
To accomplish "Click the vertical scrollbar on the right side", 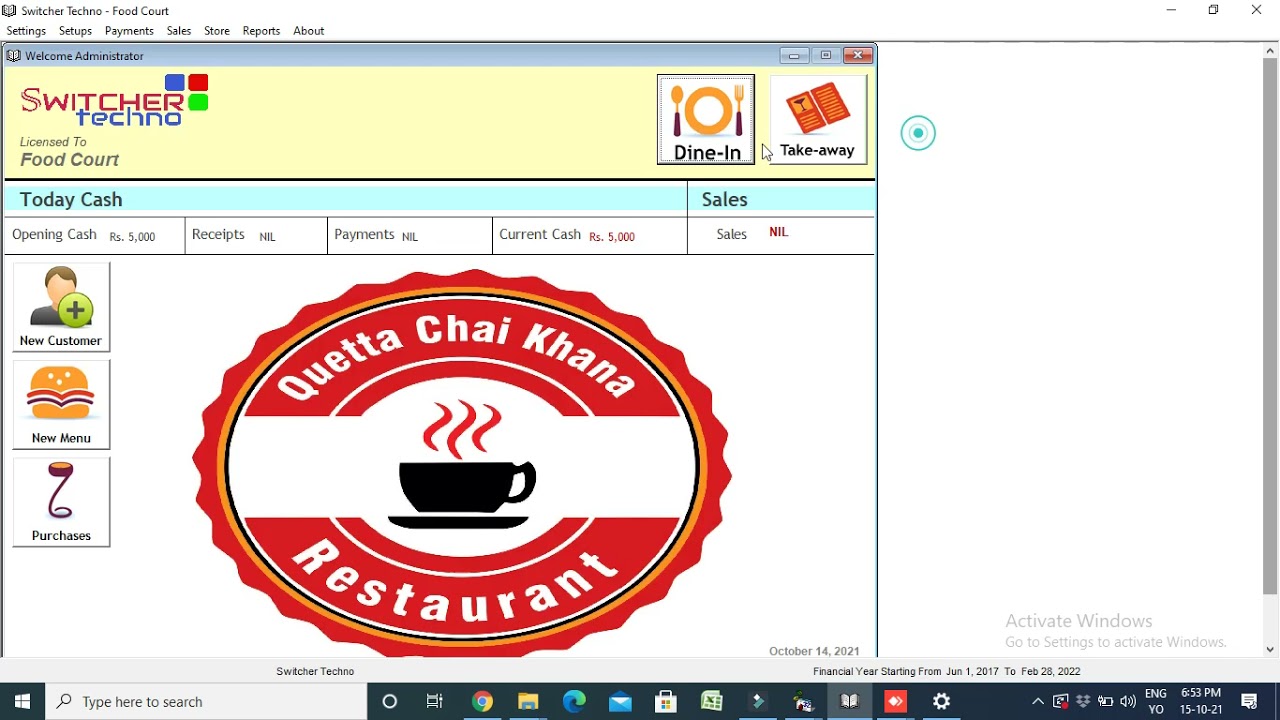I will click(1270, 326).
